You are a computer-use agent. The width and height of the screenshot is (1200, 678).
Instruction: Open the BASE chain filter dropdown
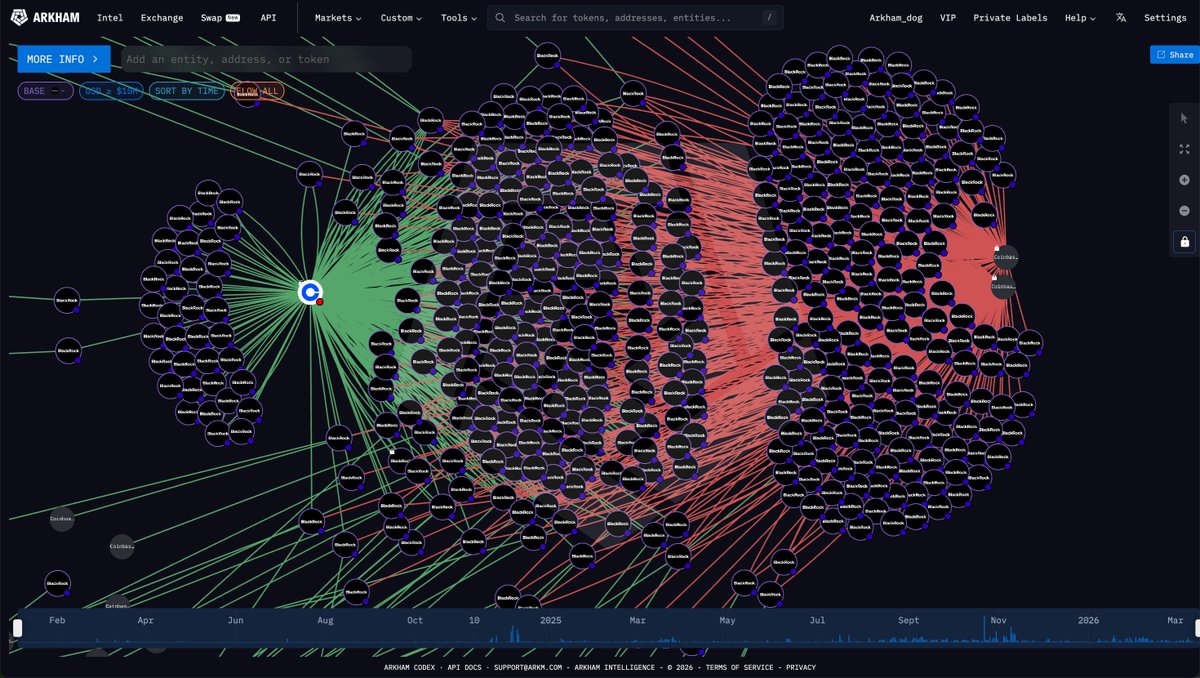45,91
